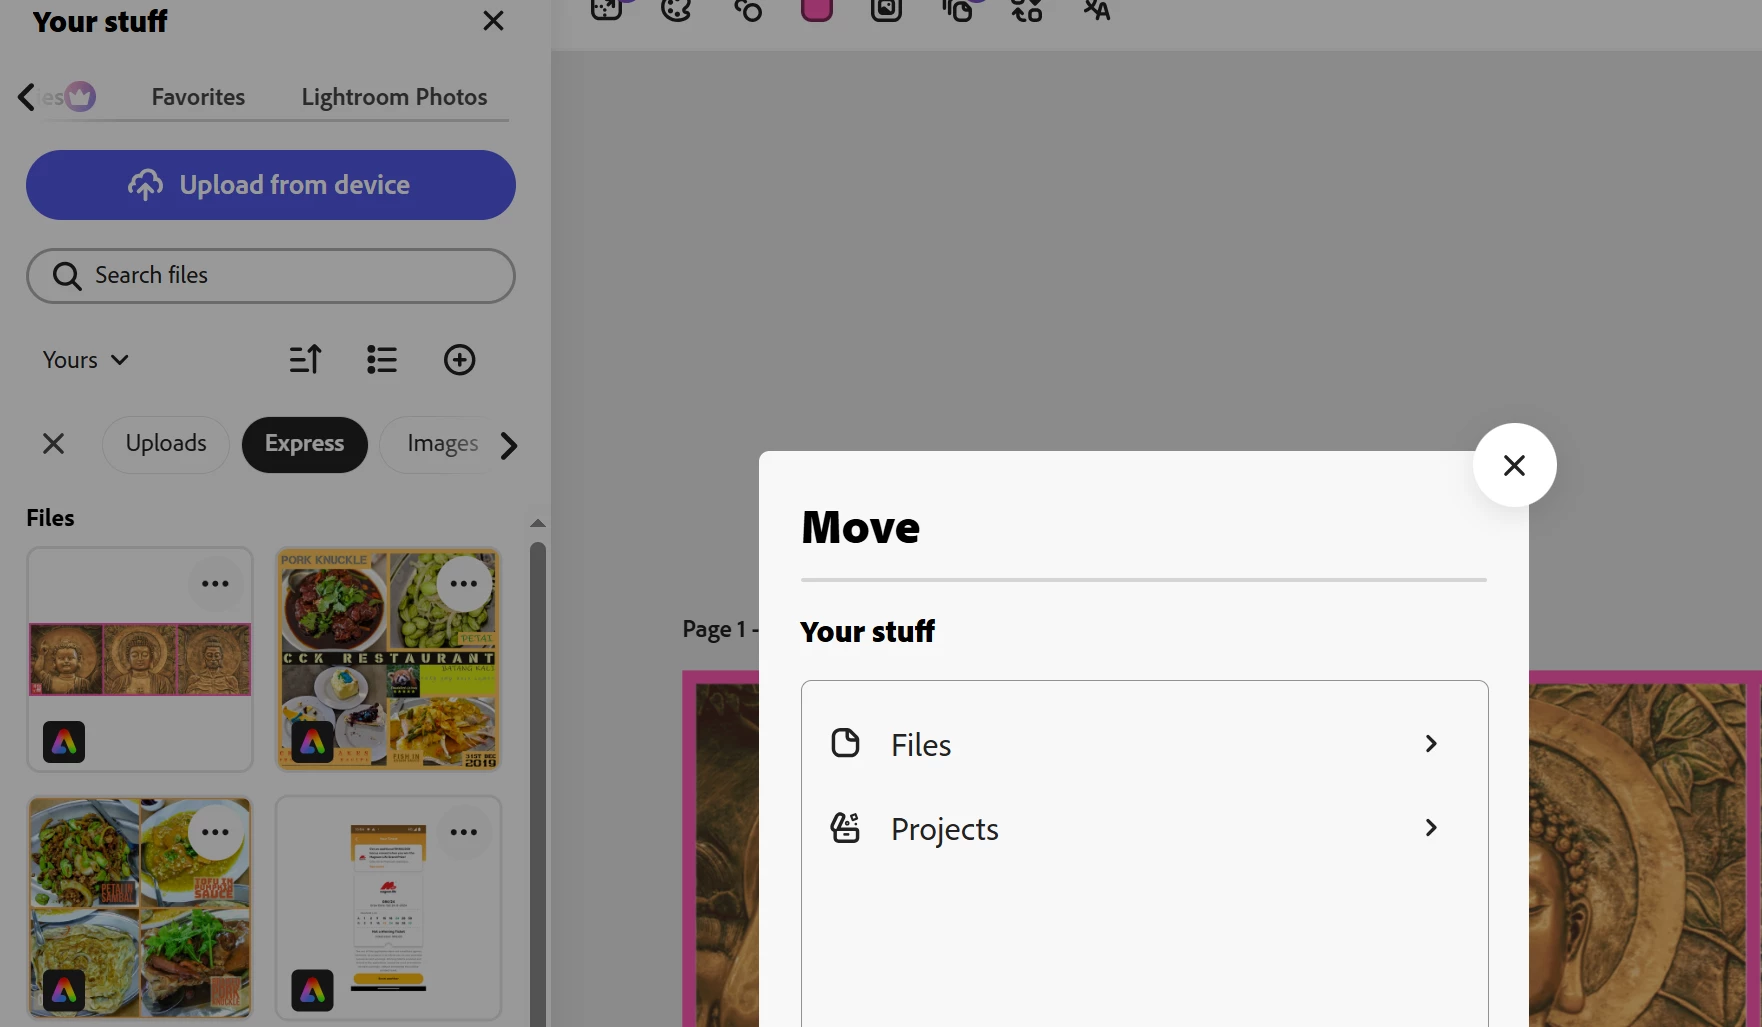Expand the Files row chevron

click(1431, 744)
